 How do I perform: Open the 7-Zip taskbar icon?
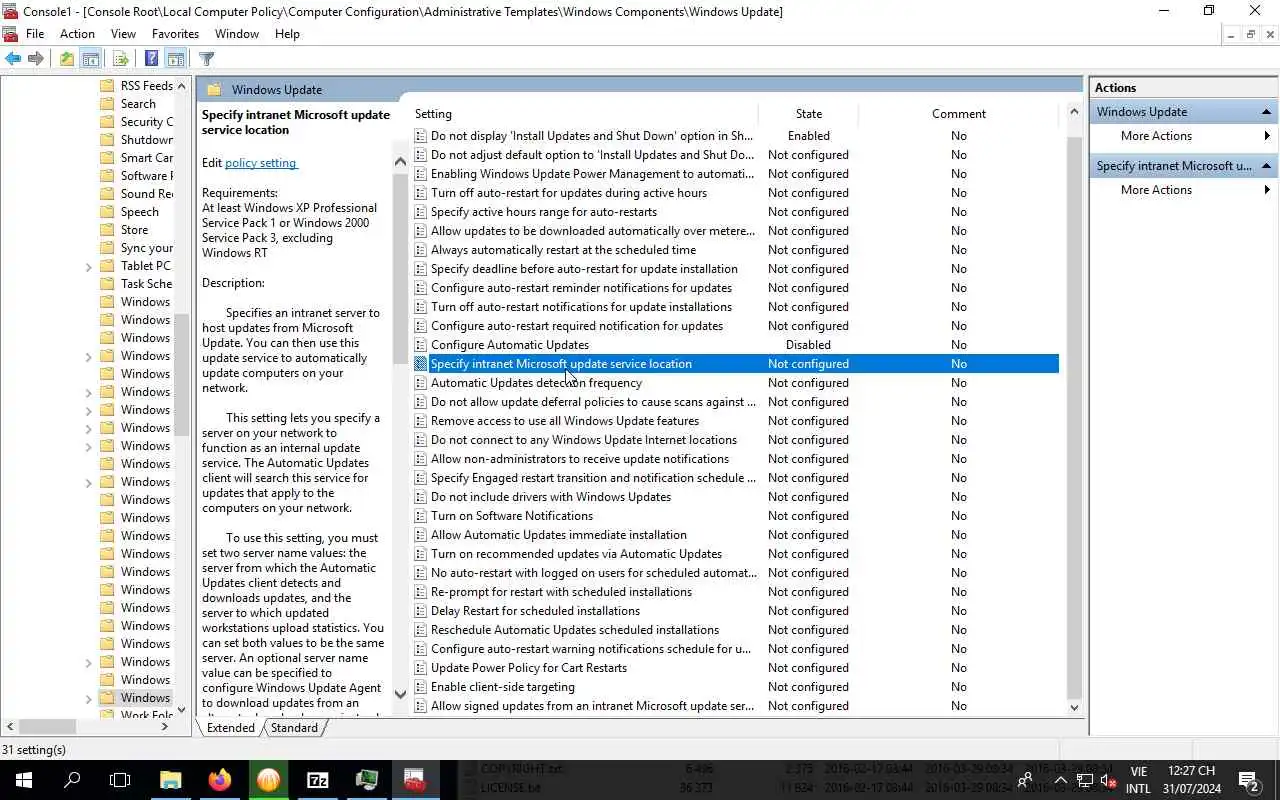point(317,780)
